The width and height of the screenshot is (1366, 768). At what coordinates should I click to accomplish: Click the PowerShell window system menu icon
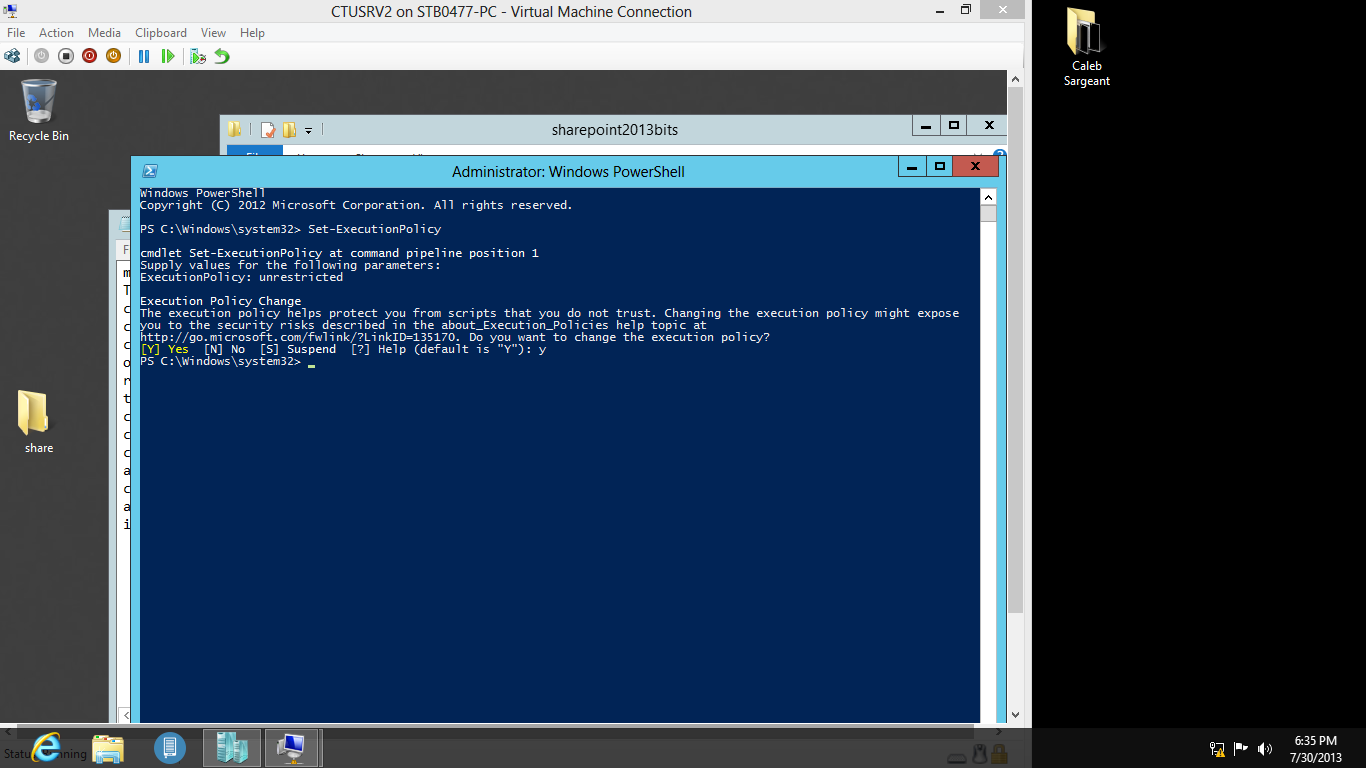tap(150, 171)
